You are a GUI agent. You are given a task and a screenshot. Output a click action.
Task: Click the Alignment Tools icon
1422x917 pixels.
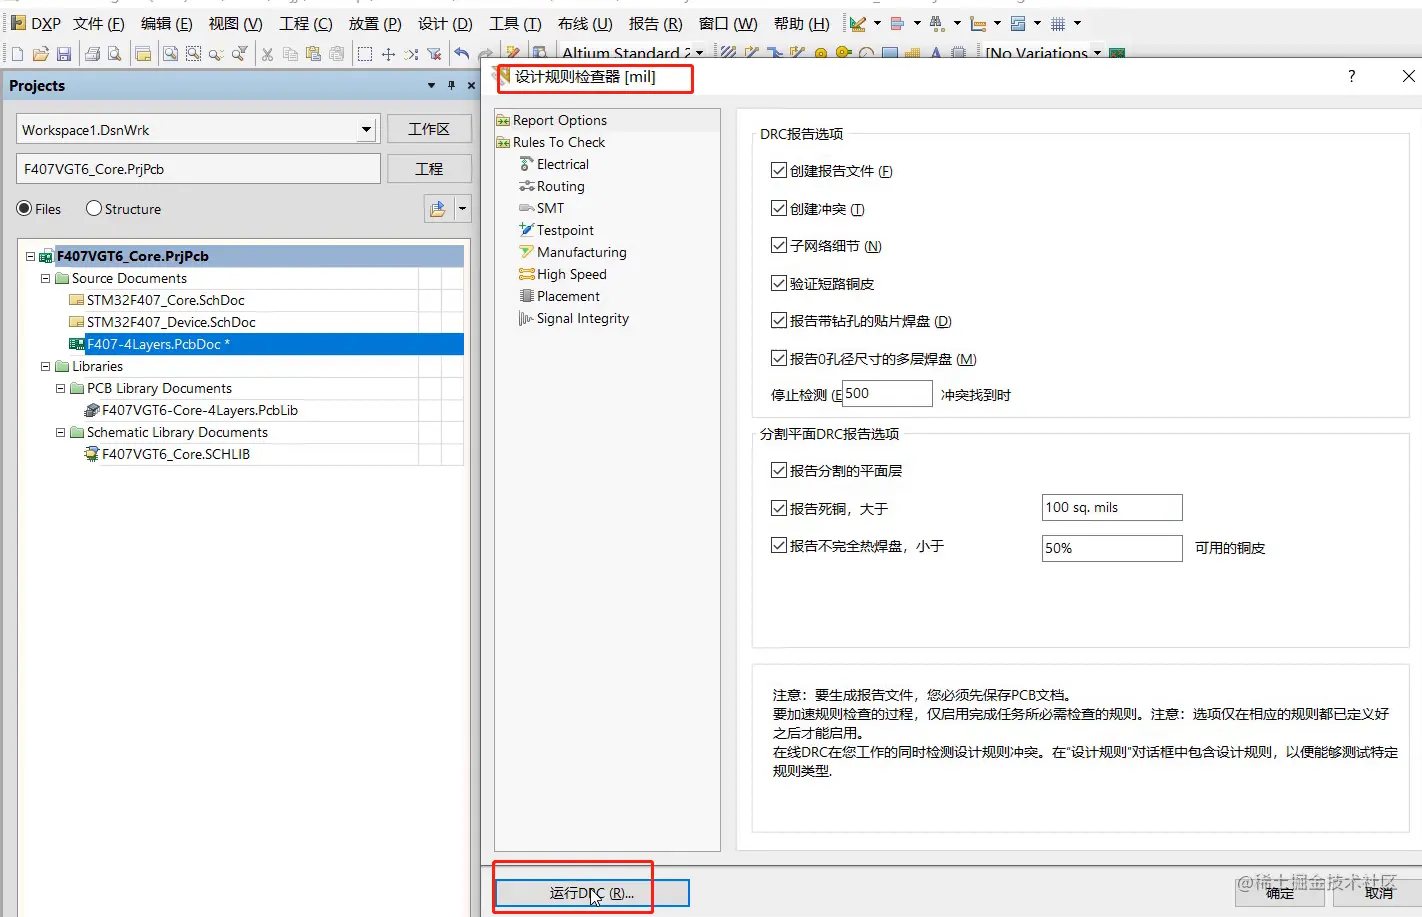pos(897,23)
